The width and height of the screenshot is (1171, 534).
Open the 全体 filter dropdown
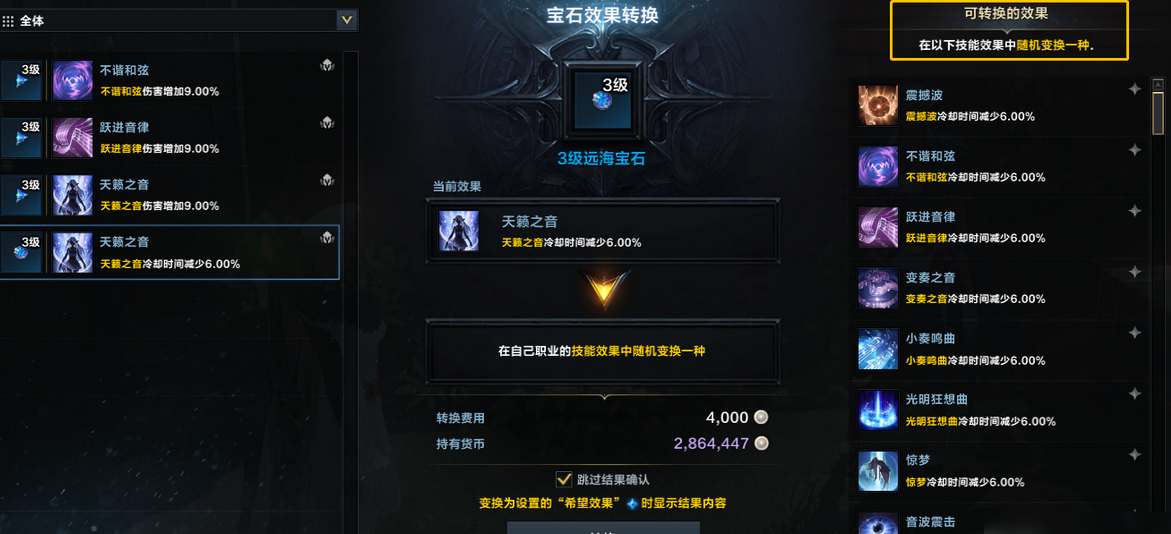178,20
